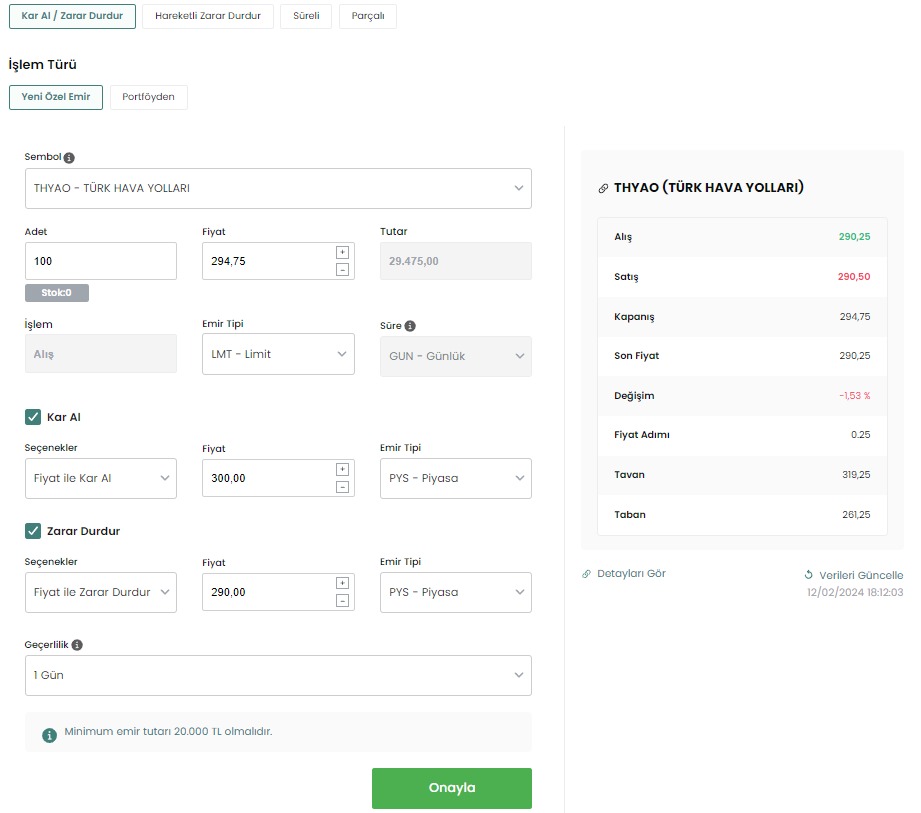Open the Fiyat ile Kar Al options dropdown
Screen dimensions: 921x813
[100, 478]
